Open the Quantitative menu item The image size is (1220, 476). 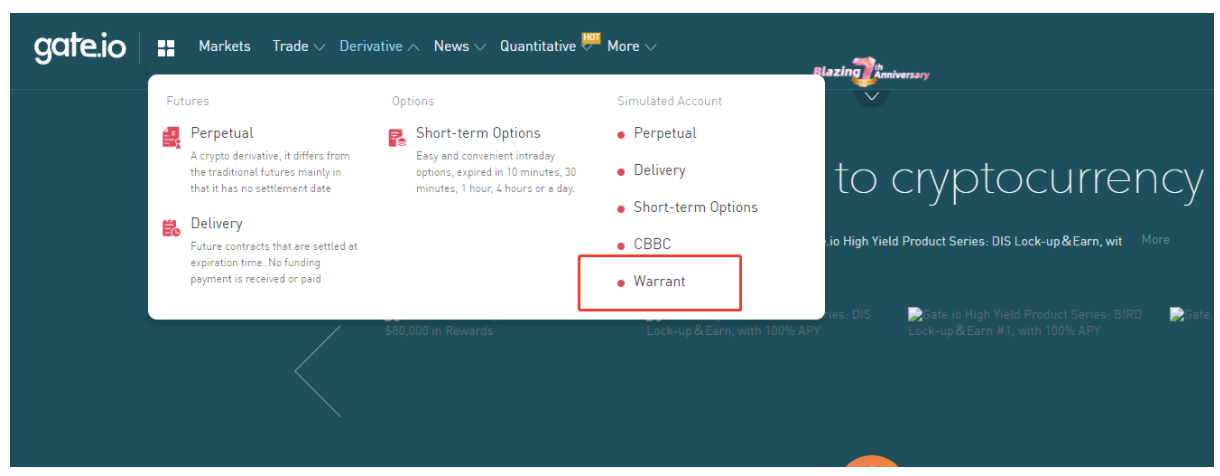click(538, 47)
